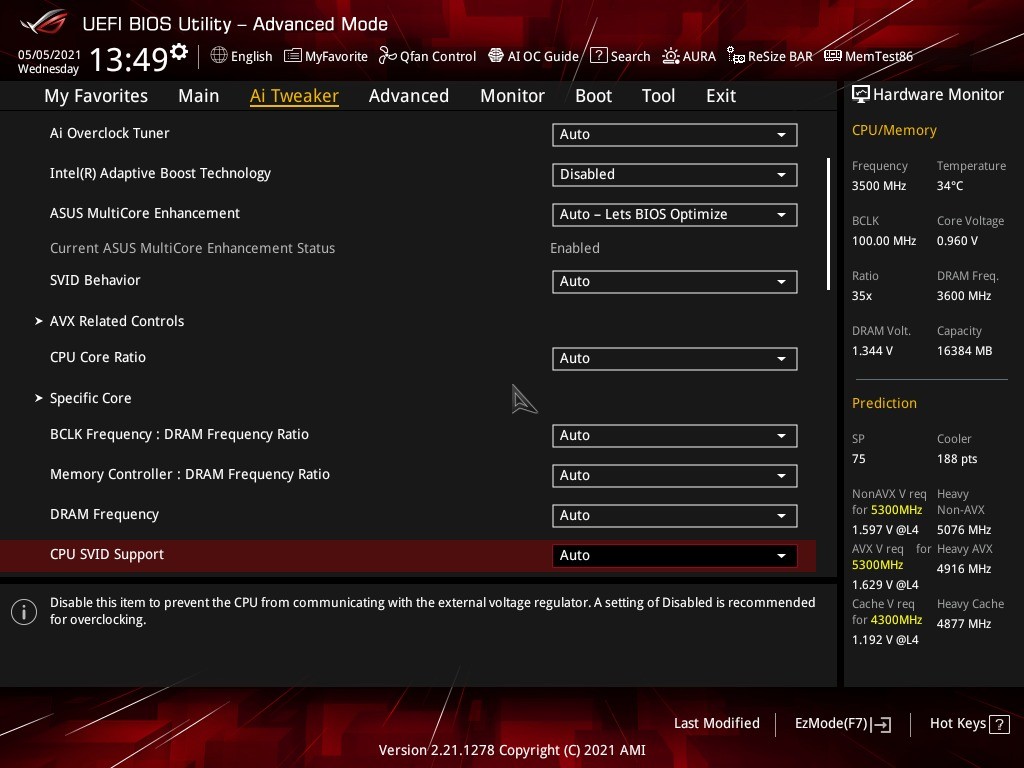Expand the AVX Related Controls submenu
Screen dimensions: 1024x768
pyautogui.click(x=117, y=321)
